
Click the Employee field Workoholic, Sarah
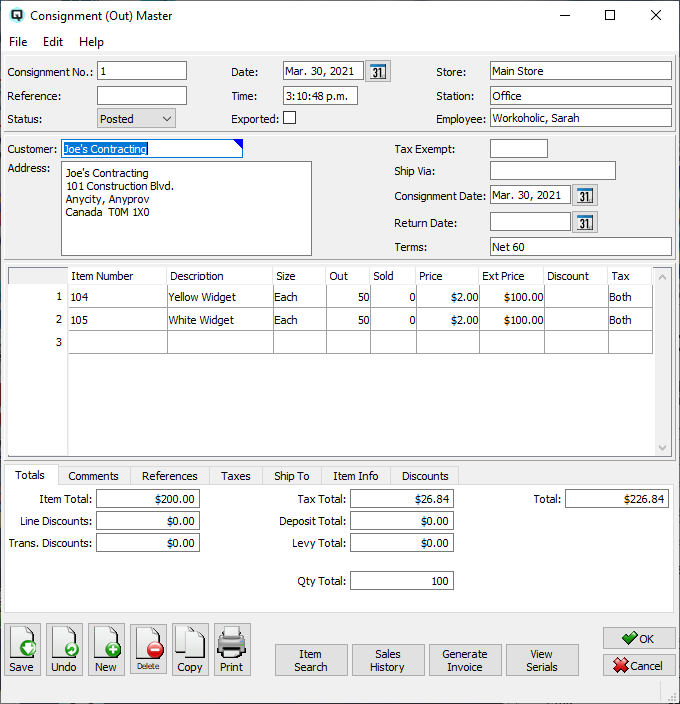click(x=581, y=118)
